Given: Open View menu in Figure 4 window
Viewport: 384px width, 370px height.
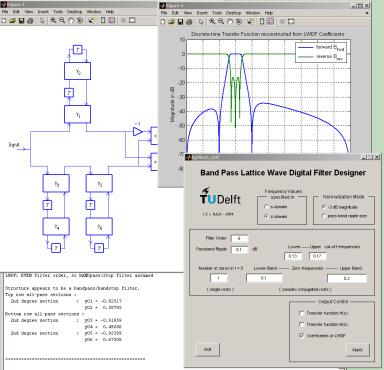Looking at the screenshot, I should tap(188, 13).
